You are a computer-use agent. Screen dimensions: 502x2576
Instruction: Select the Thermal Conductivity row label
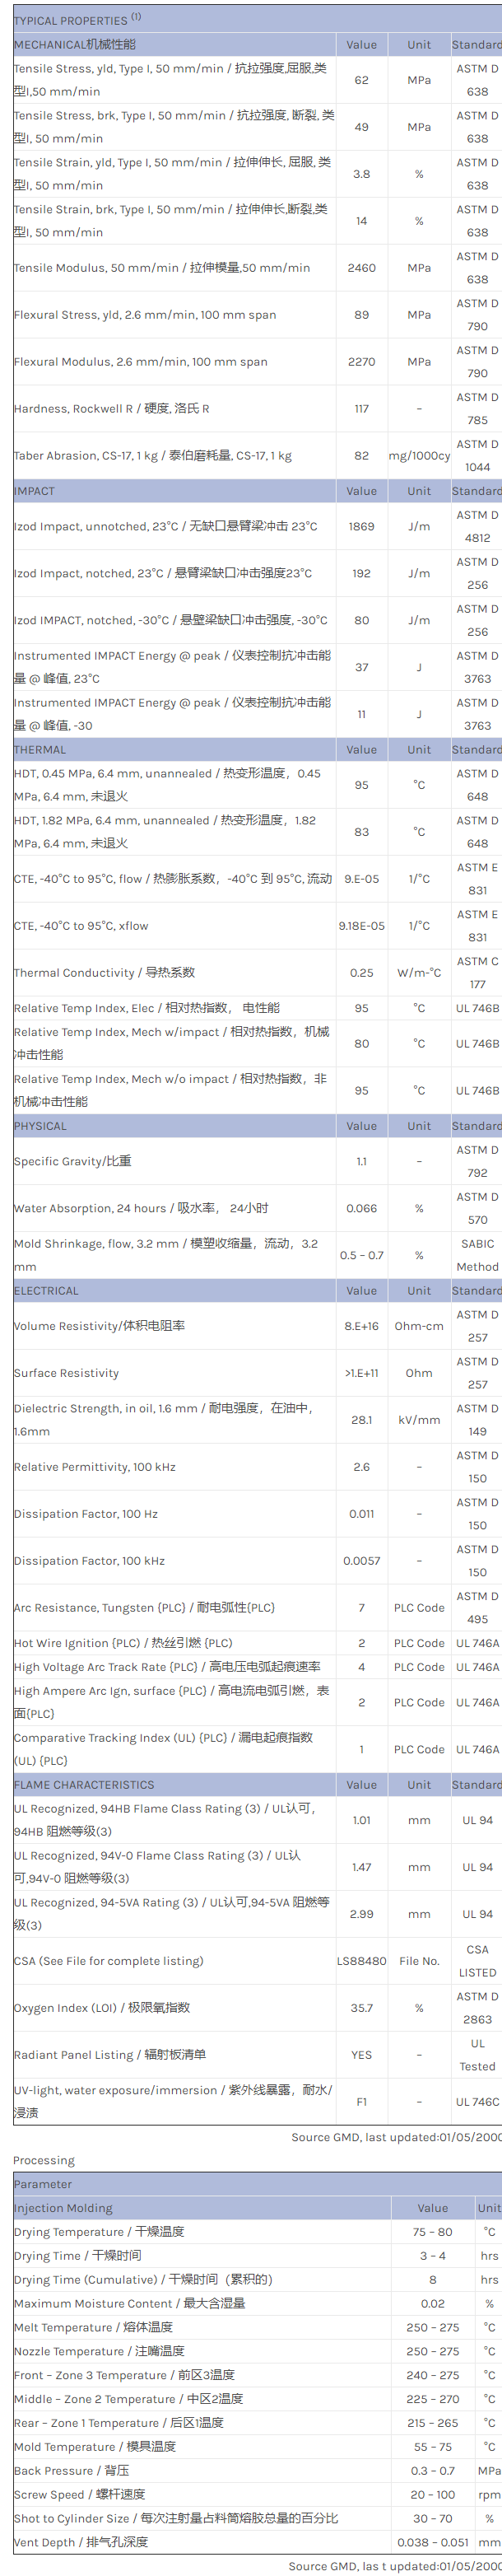(104, 973)
